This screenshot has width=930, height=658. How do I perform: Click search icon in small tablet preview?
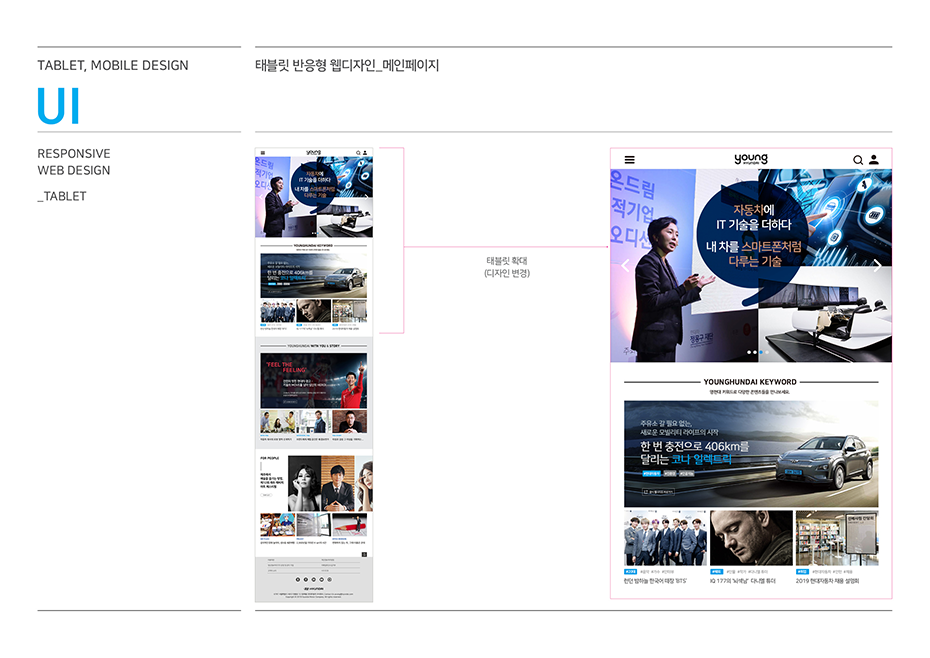click(x=358, y=153)
